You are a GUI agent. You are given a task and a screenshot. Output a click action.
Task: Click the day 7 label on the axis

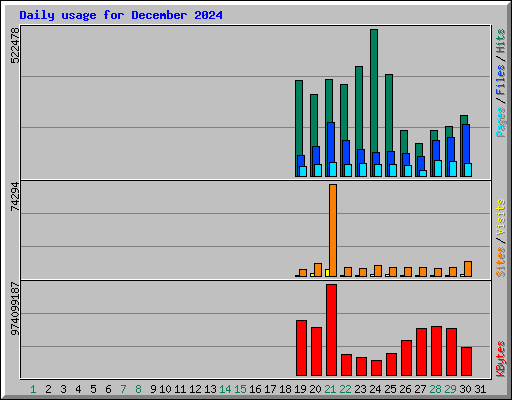123,389
